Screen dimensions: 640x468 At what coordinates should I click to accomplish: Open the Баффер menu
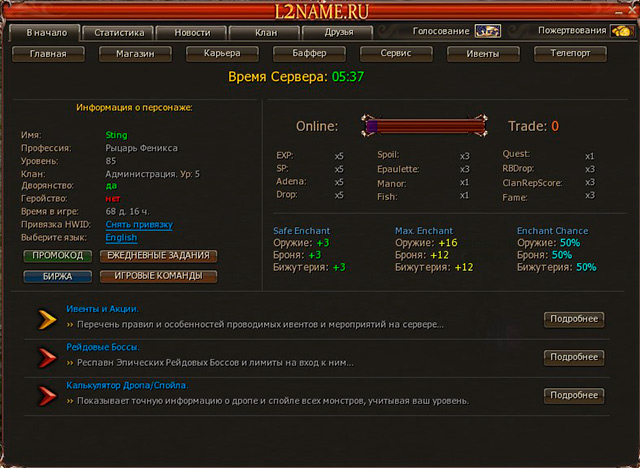click(x=308, y=53)
